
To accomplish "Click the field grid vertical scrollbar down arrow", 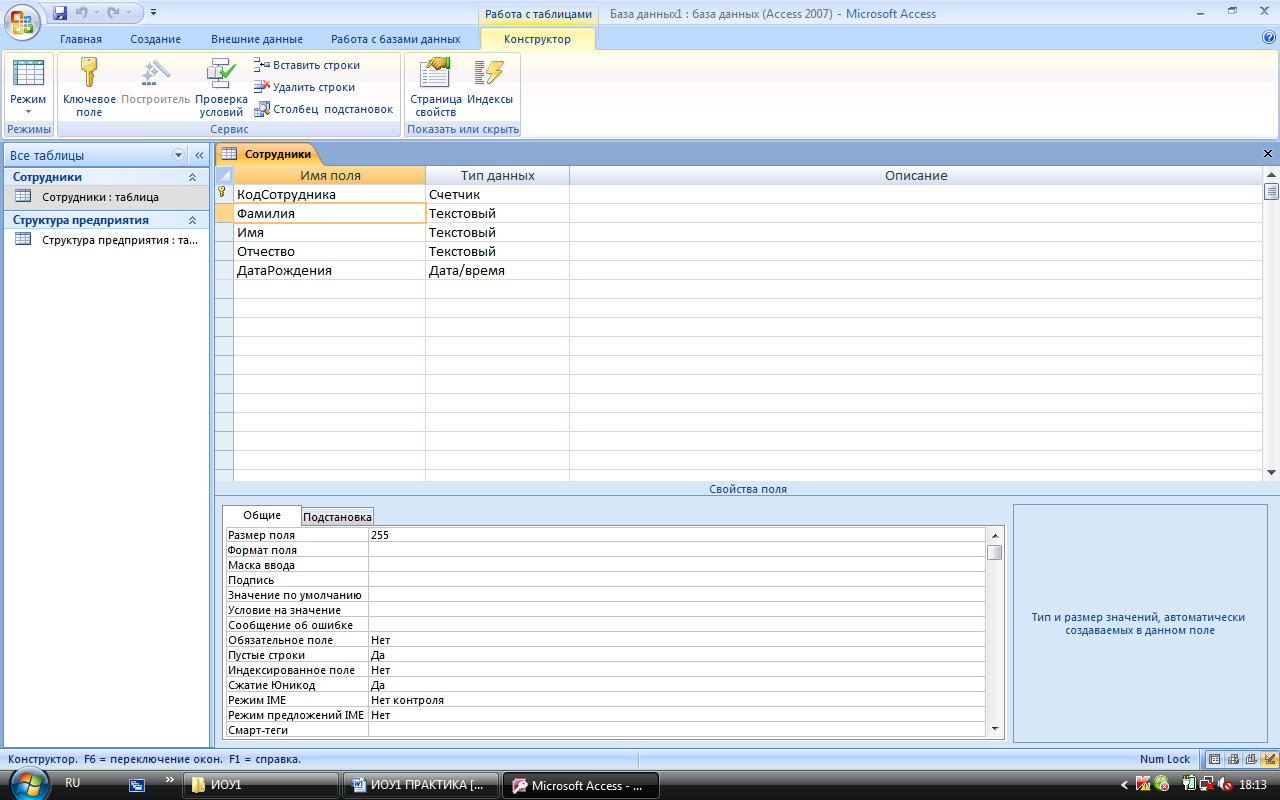I will click(1271, 473).
